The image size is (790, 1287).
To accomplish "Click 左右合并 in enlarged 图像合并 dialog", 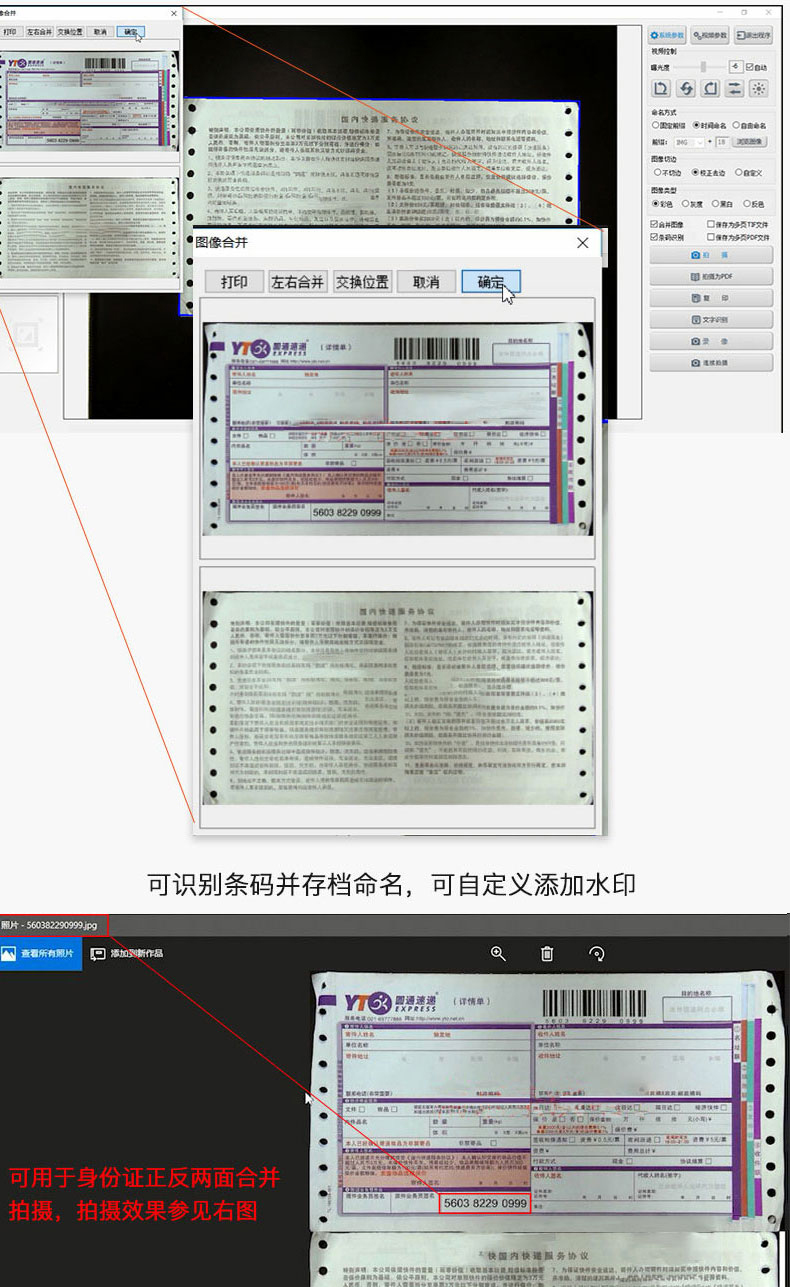I will [298, 282].
